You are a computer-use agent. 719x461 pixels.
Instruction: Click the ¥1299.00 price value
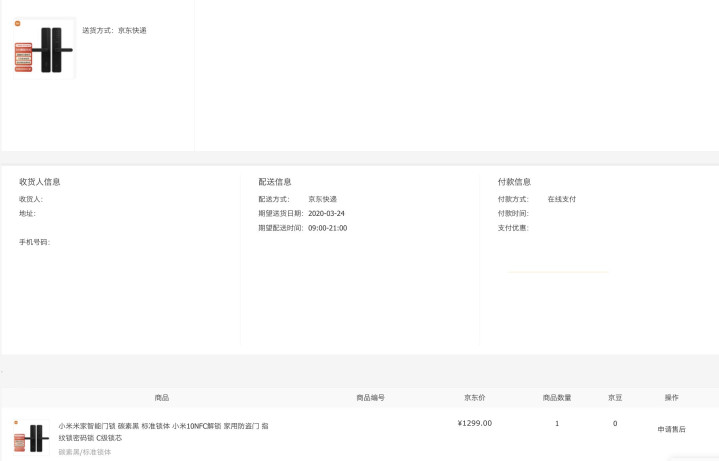[x=475, y=423]
